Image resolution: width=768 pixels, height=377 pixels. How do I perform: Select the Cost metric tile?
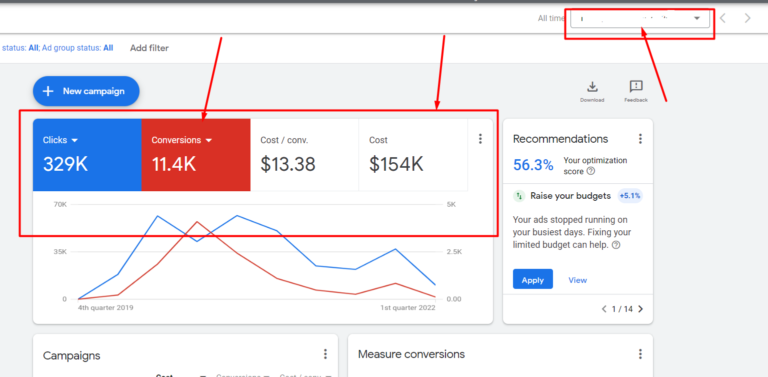[x=413, y=155]
